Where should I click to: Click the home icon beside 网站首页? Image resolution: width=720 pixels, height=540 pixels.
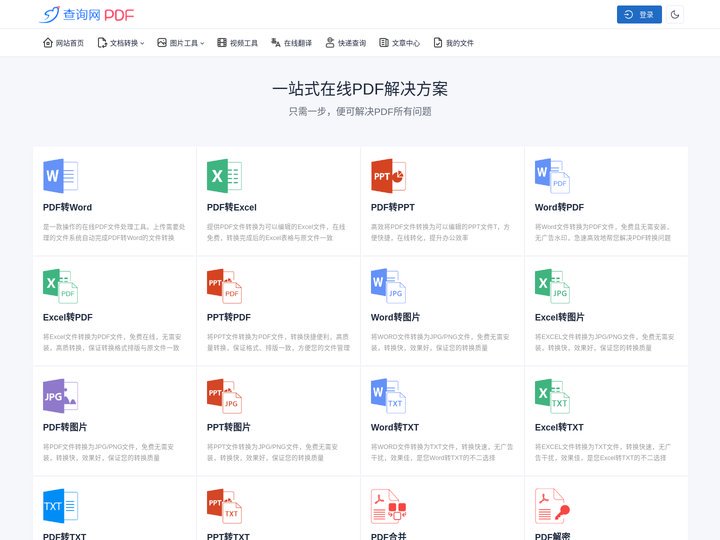point(48,43)
